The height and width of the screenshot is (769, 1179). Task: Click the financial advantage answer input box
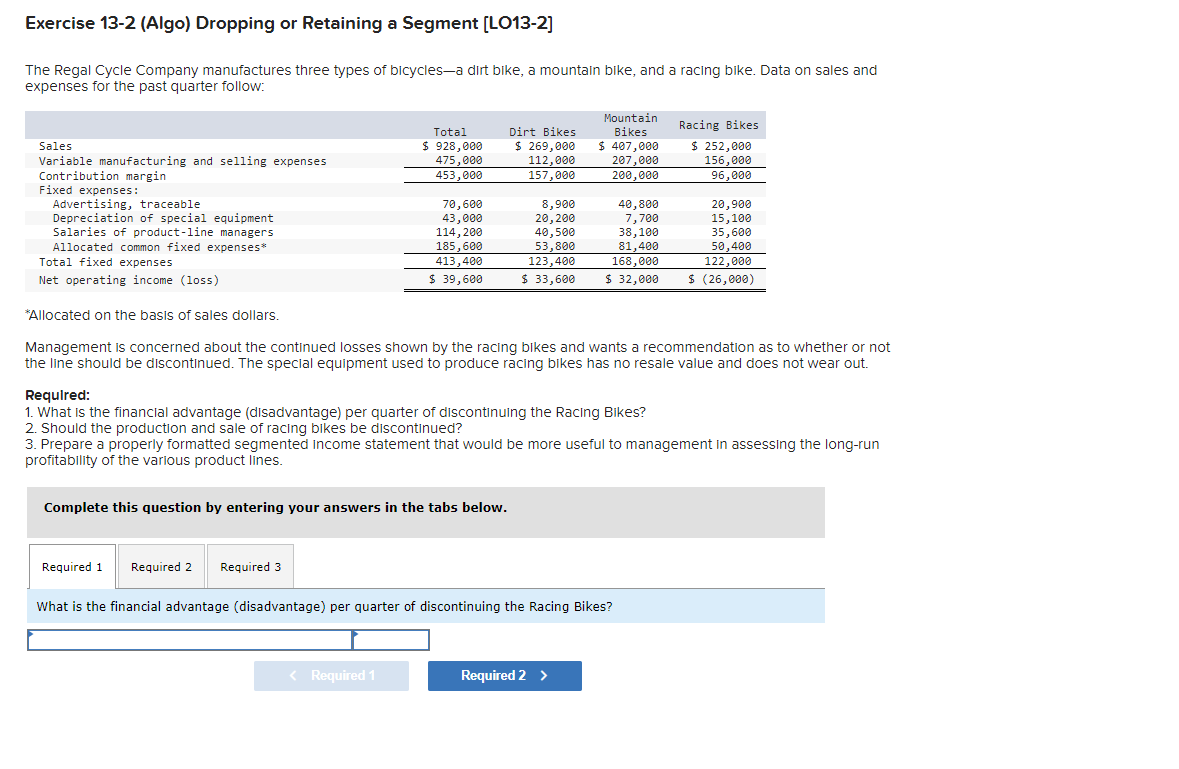(188, 640)
